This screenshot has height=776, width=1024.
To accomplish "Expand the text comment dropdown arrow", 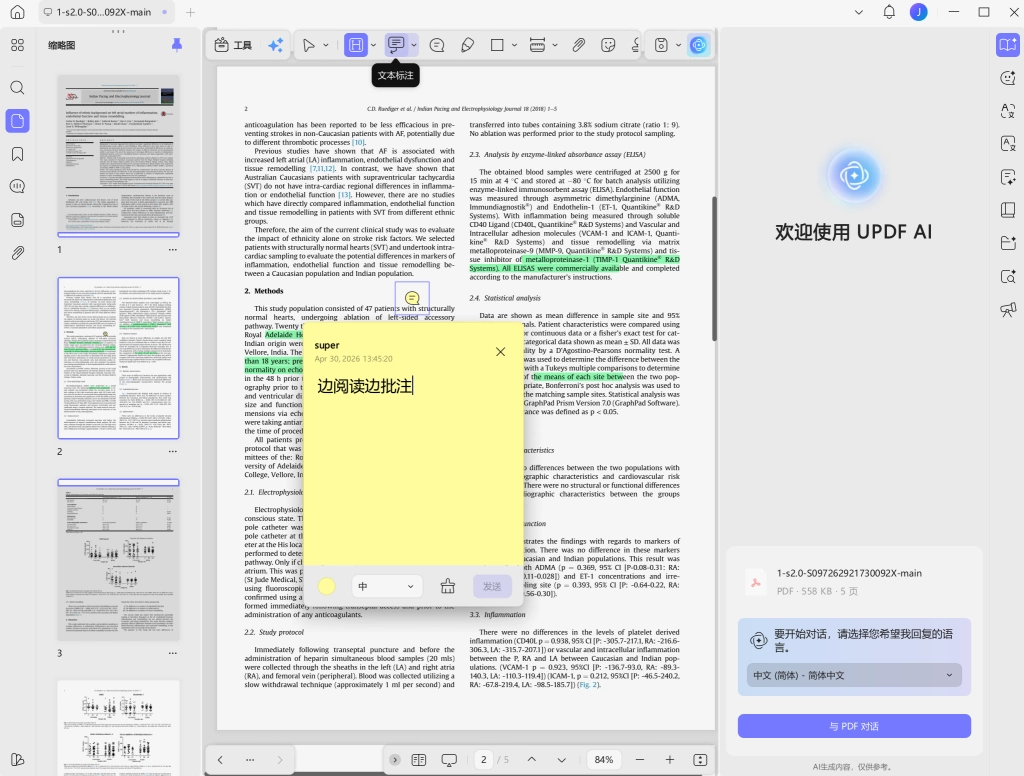I will point(414,45).
